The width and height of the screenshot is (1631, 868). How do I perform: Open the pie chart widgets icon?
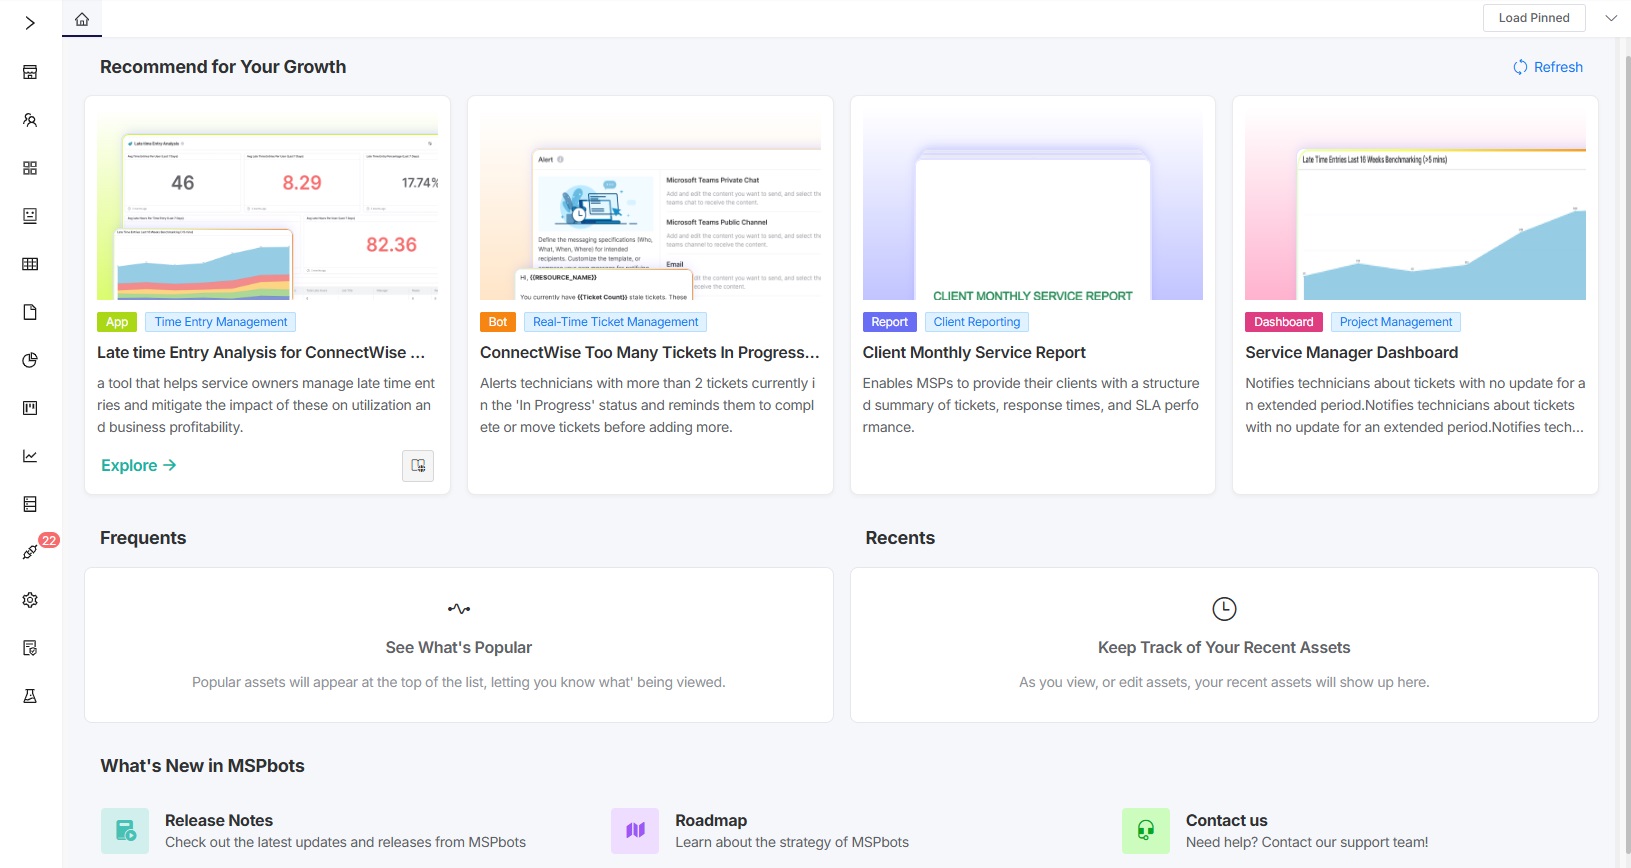point(30,360)
